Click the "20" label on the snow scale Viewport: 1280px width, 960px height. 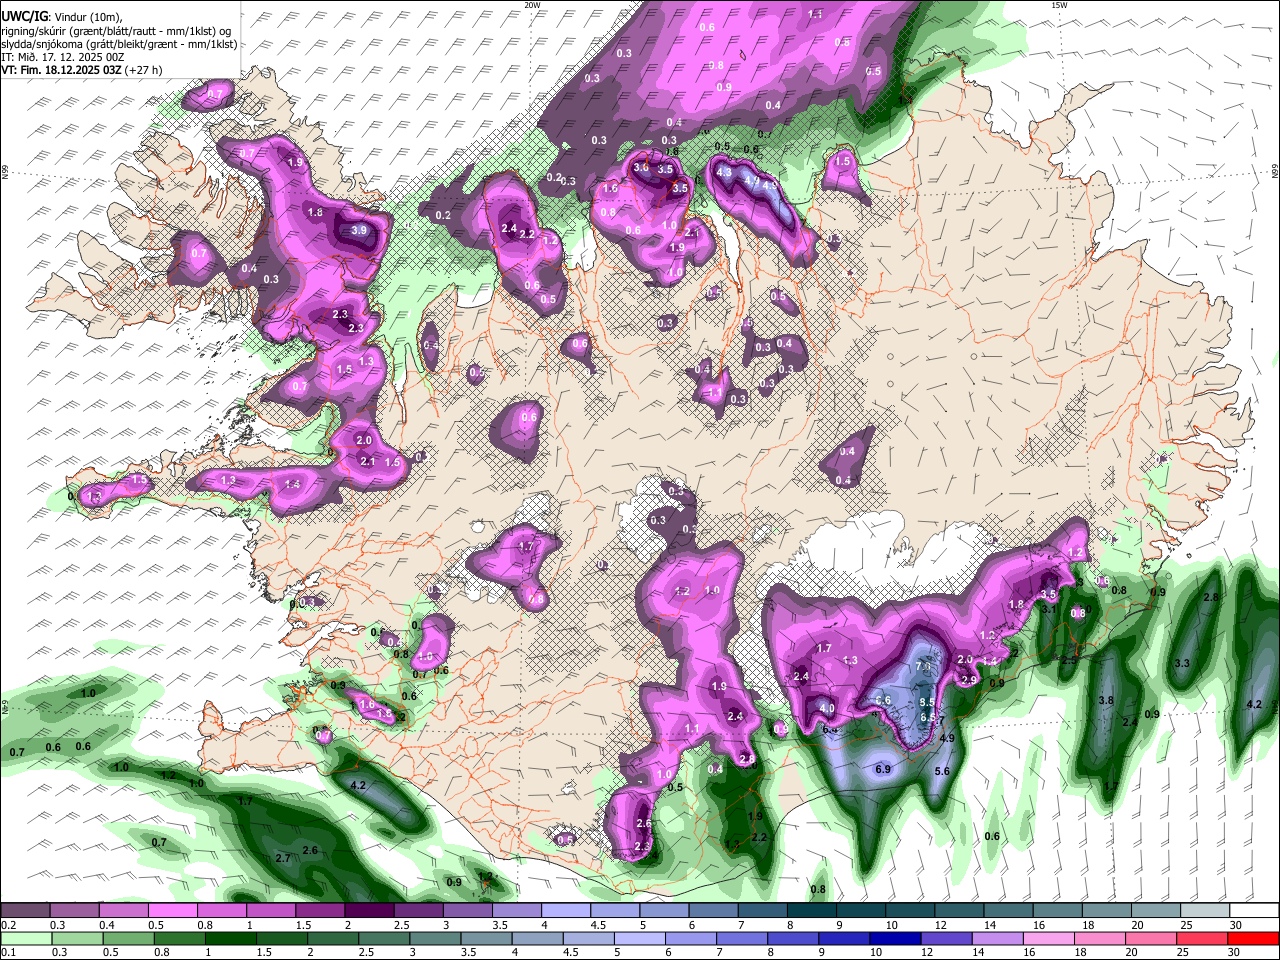pyautogui.click(x=1138, y=925)
